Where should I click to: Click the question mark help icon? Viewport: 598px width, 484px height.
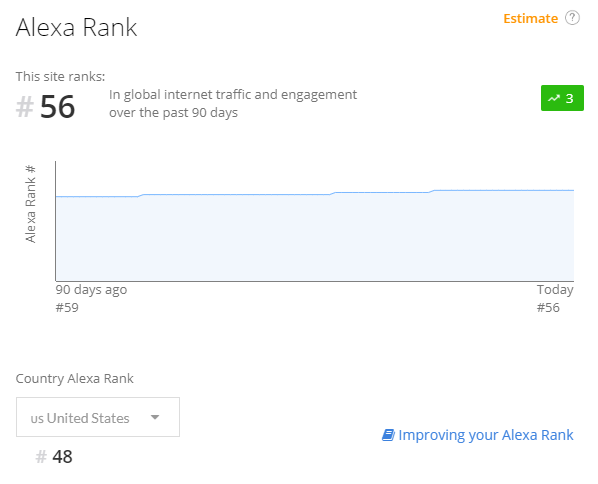click(x=572, y=18)
